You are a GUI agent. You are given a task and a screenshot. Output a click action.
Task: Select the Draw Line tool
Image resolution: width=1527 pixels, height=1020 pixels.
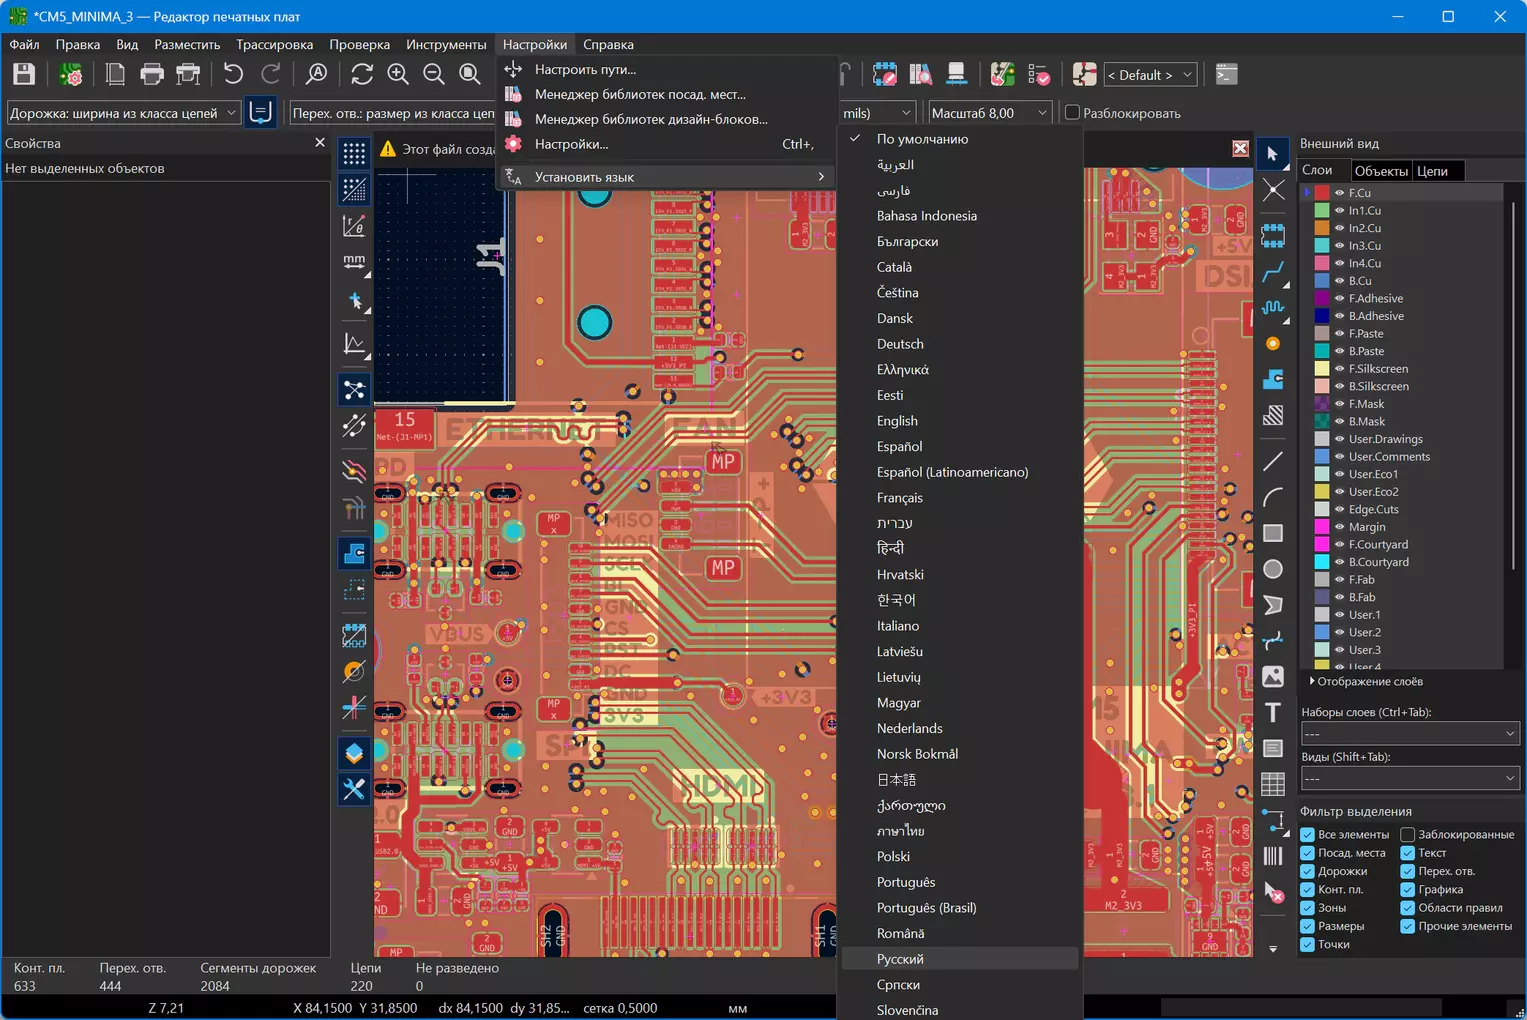(1272, 461)
